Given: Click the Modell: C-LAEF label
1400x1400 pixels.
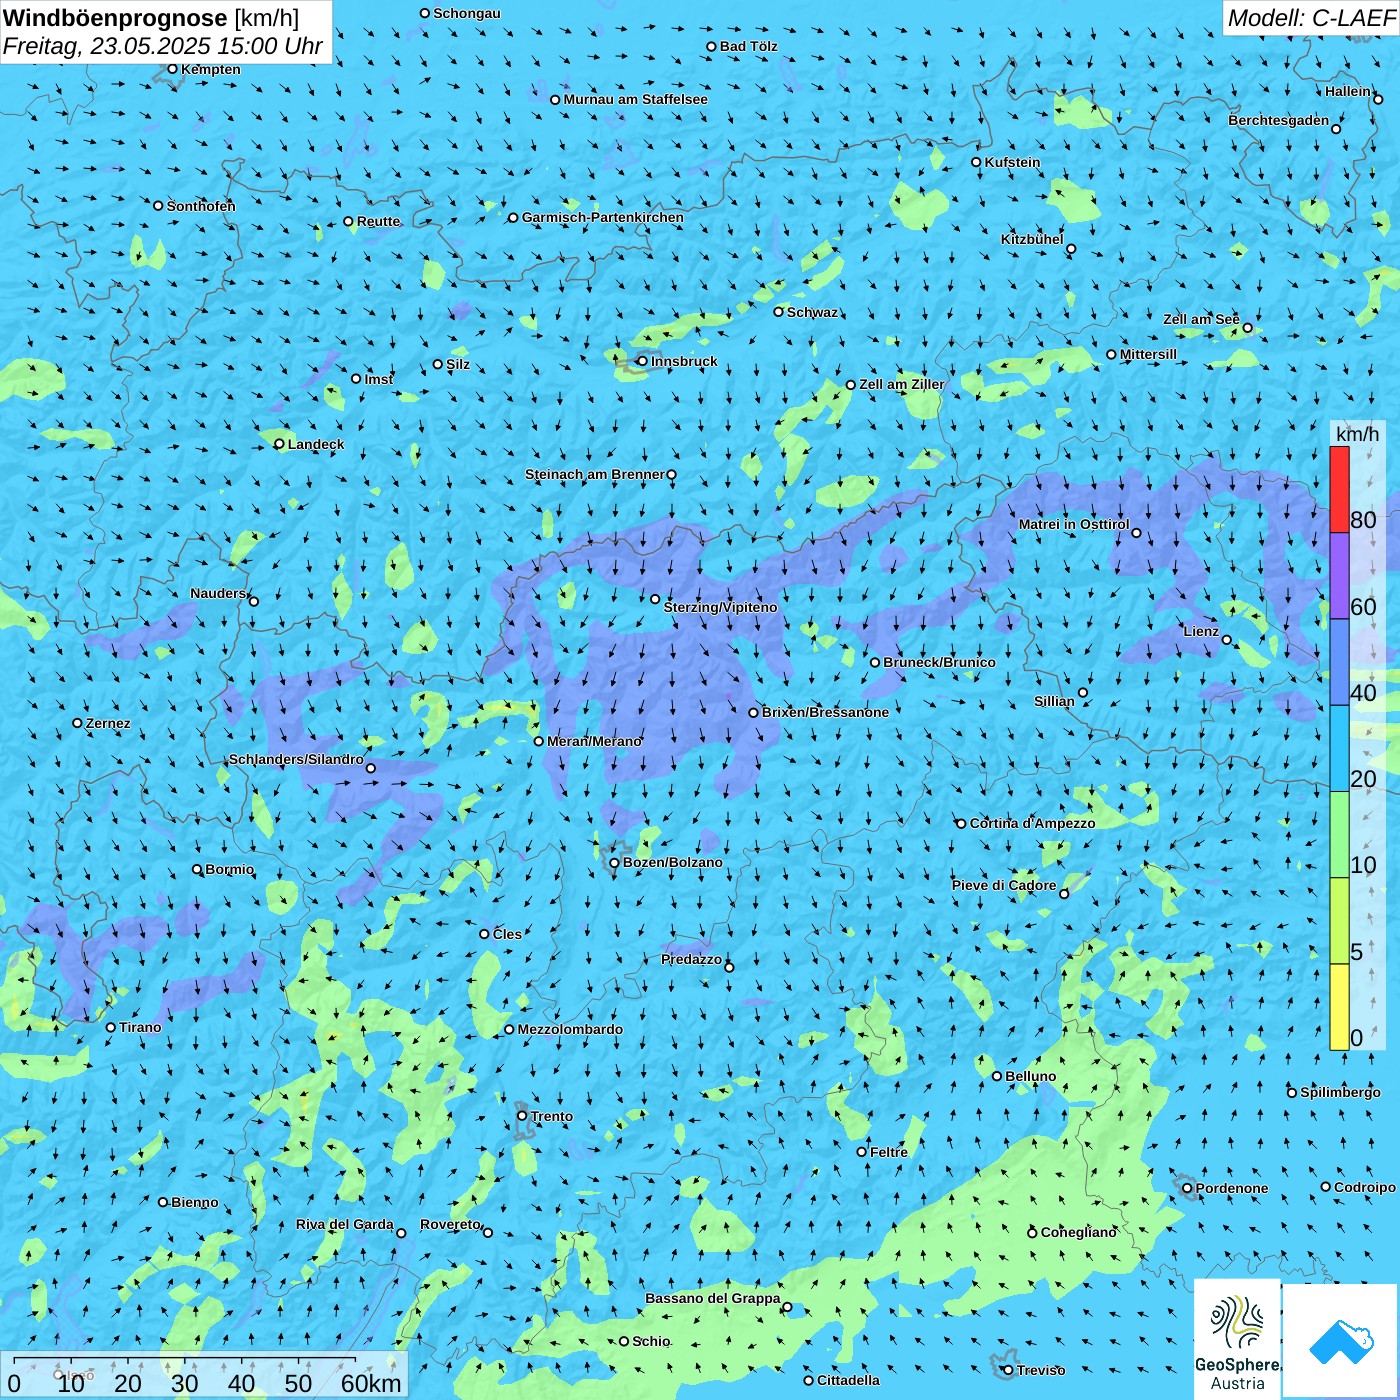Looking at the screenshot, I should (x=1311, y=18).
